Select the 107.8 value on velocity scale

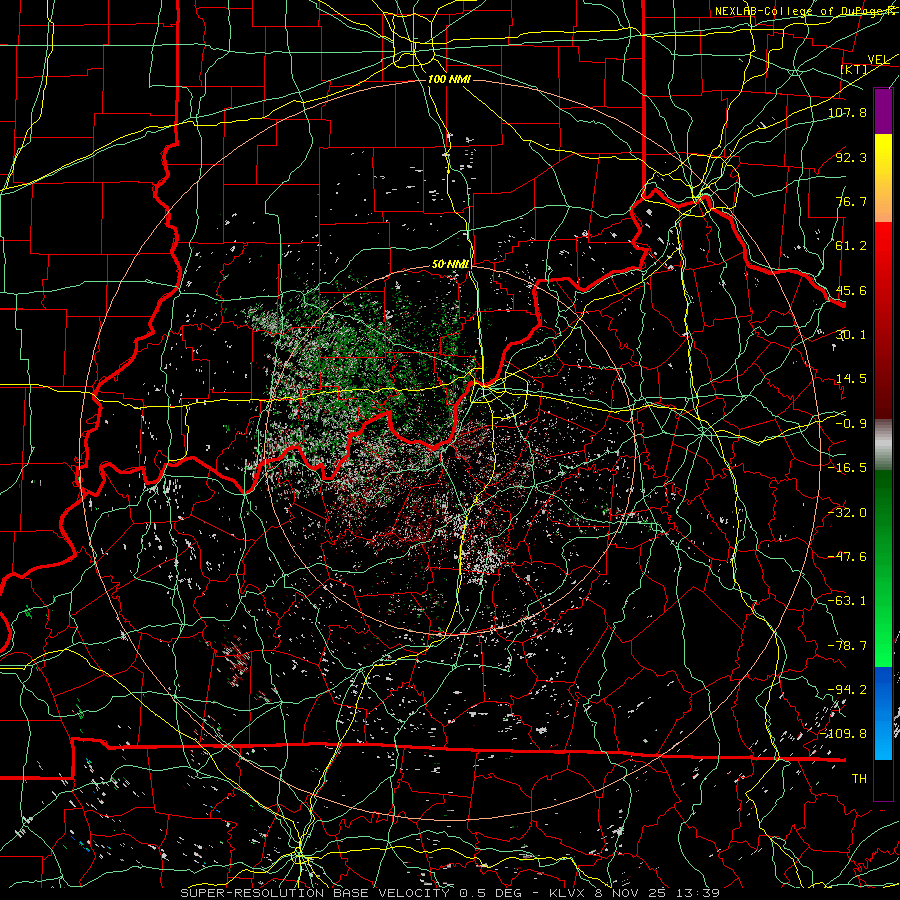pos(847,112)
